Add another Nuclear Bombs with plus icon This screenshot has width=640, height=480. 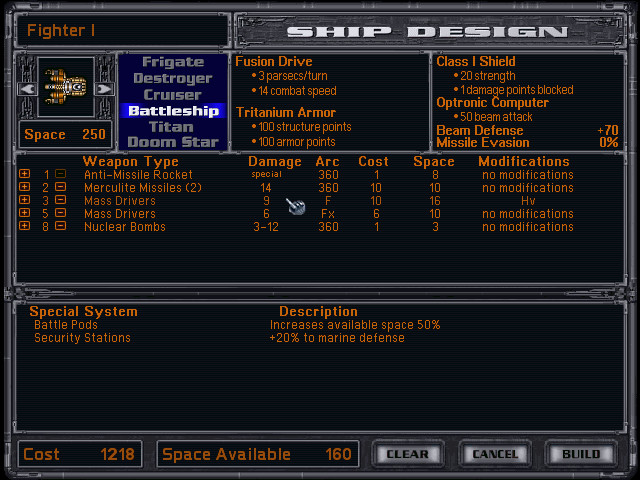(x=25, y=227)
